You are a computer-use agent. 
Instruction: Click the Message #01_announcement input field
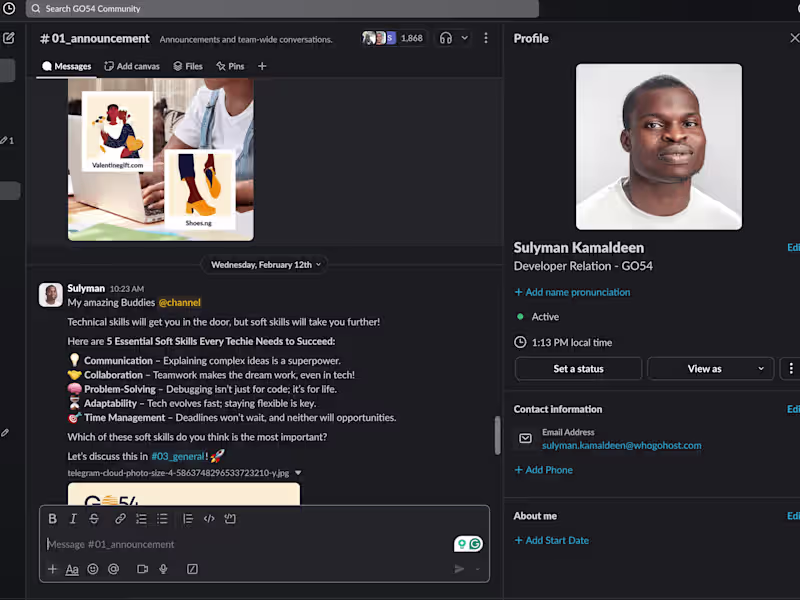245,544
